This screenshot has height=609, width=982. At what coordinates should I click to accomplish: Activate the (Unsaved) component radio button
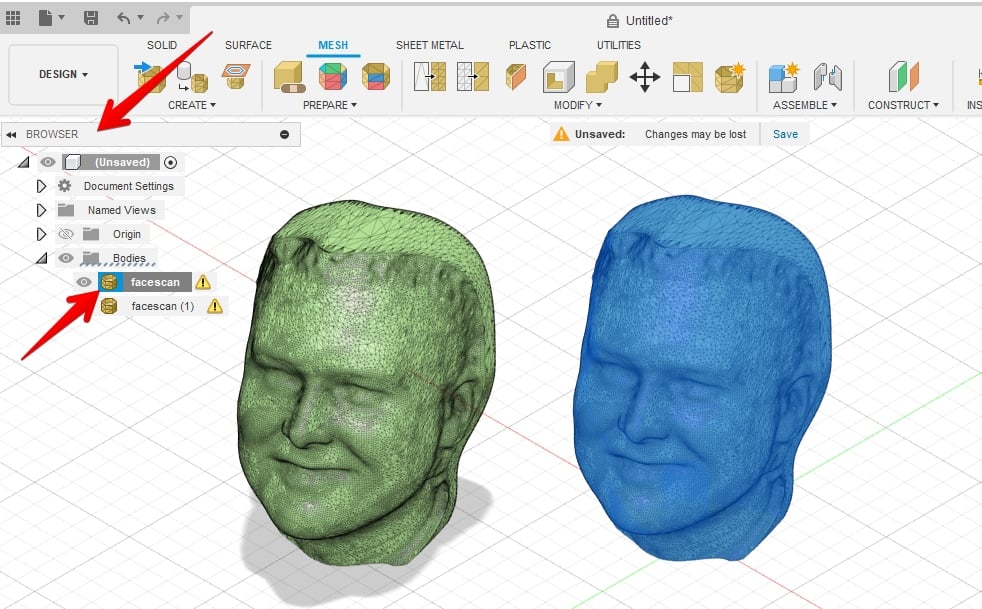coord(170,162)
